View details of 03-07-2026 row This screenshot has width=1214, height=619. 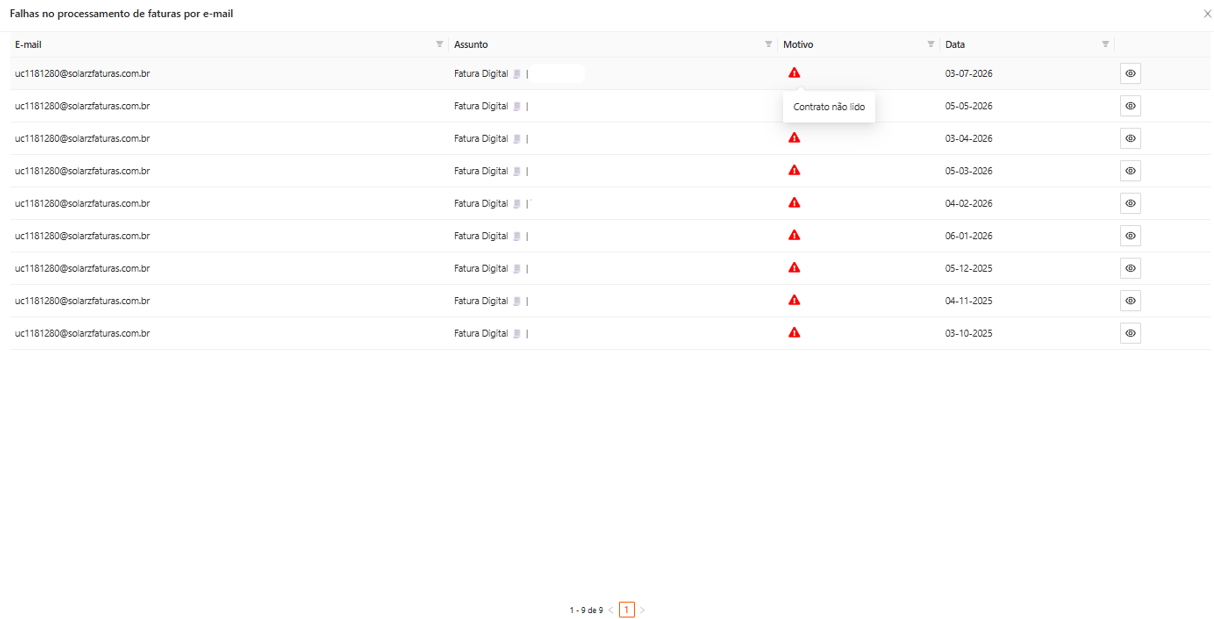coord(1130,73)
